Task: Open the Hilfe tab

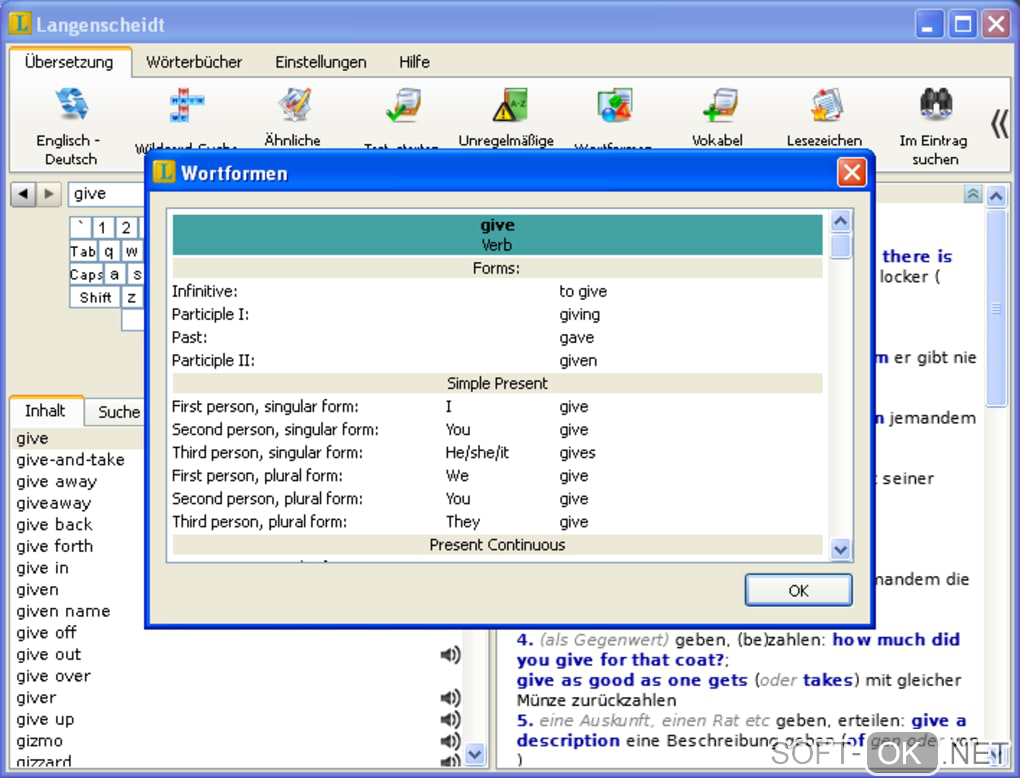Action: [x=414, y=62]
